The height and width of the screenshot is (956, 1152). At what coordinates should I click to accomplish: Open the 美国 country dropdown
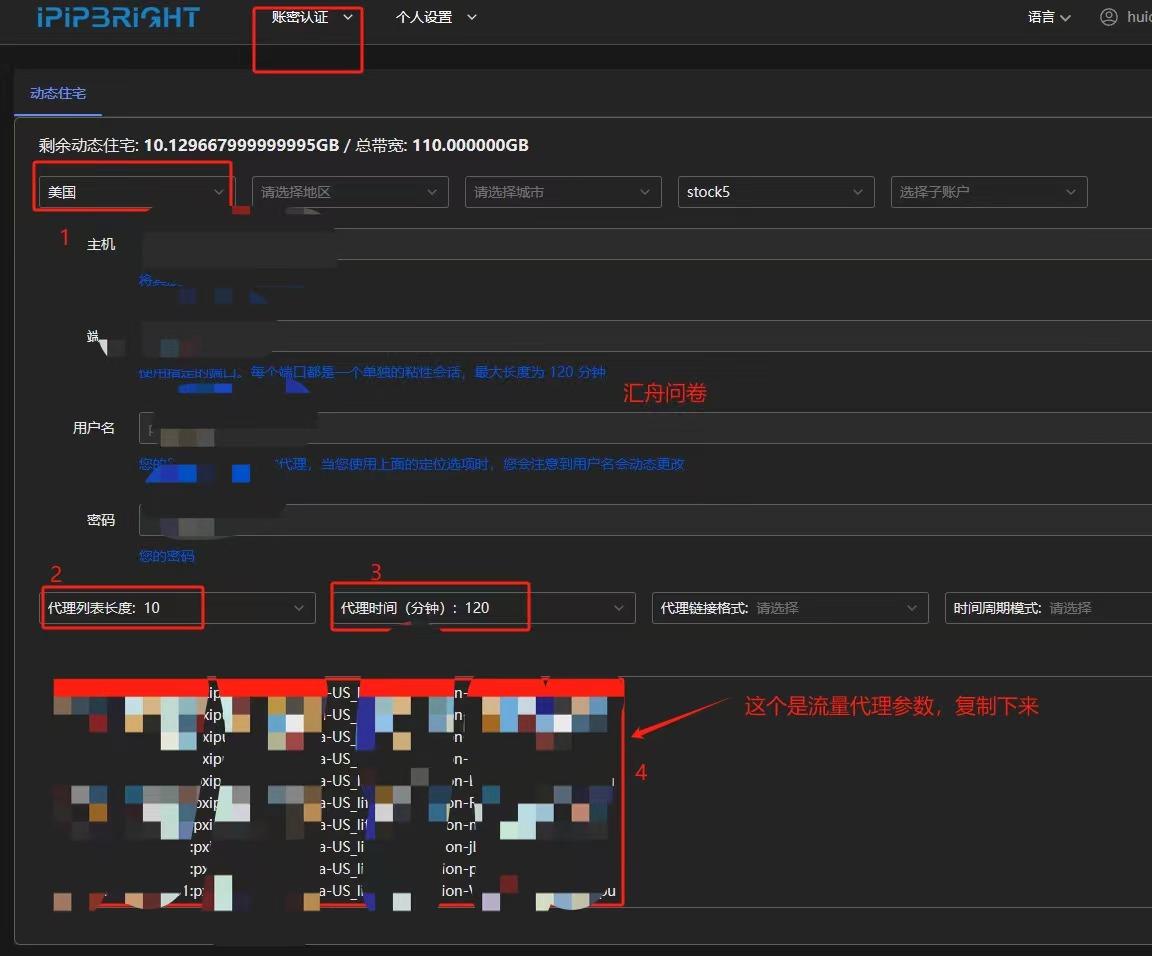136,192
